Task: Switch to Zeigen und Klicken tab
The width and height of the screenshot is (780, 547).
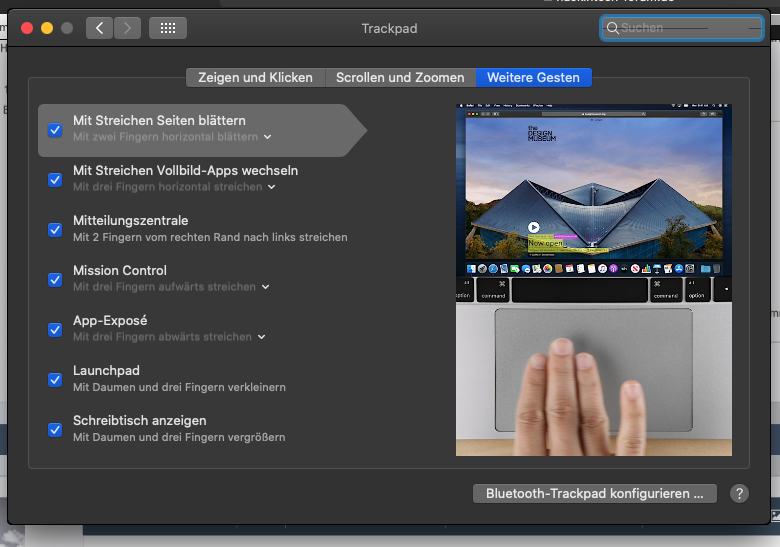Action: tap(256, 78)
